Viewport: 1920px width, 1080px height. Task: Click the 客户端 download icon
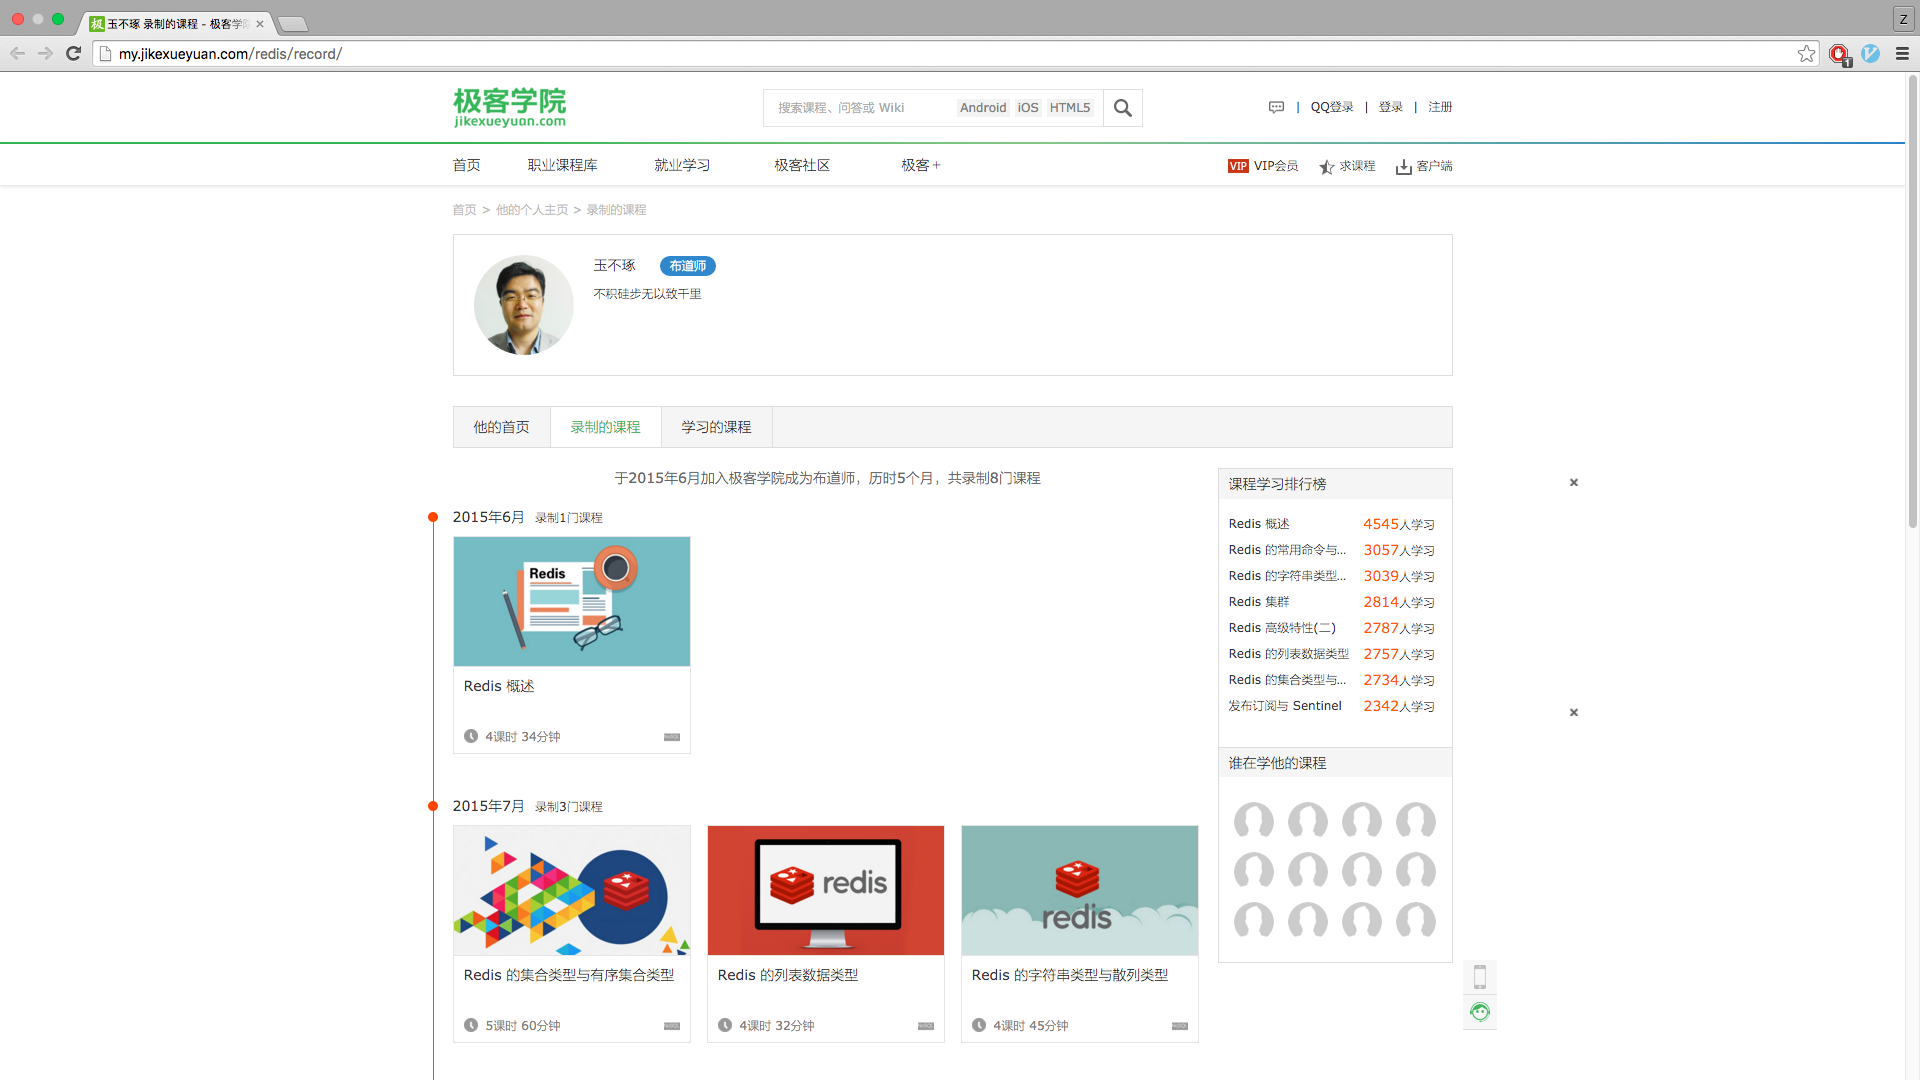pos(1404,166)
